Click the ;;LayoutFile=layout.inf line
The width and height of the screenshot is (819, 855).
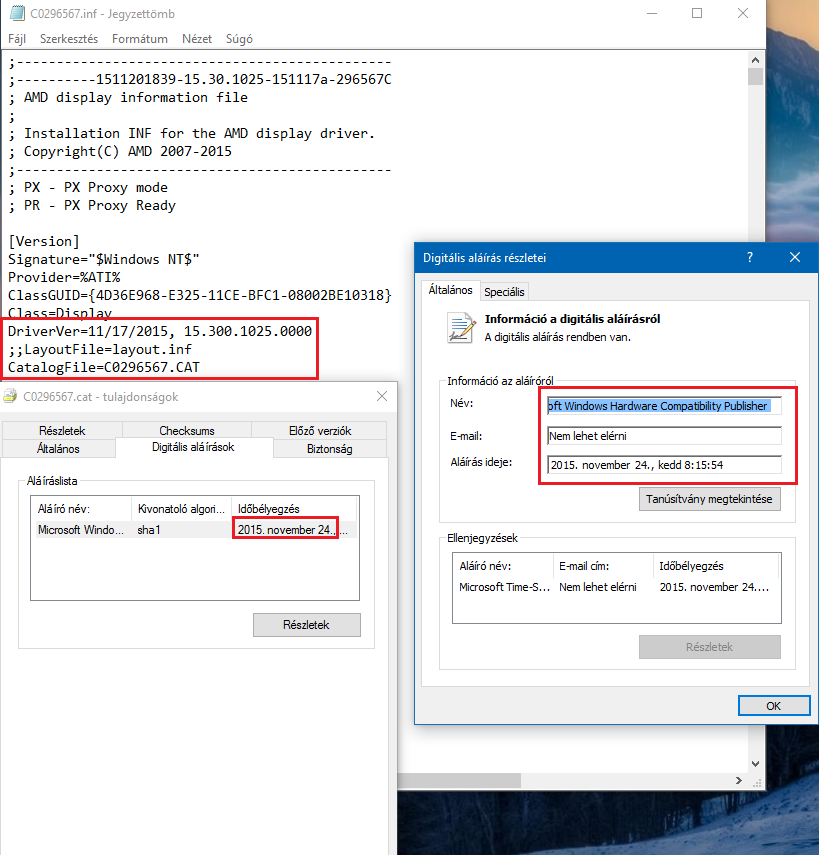(x=100, y=349)
